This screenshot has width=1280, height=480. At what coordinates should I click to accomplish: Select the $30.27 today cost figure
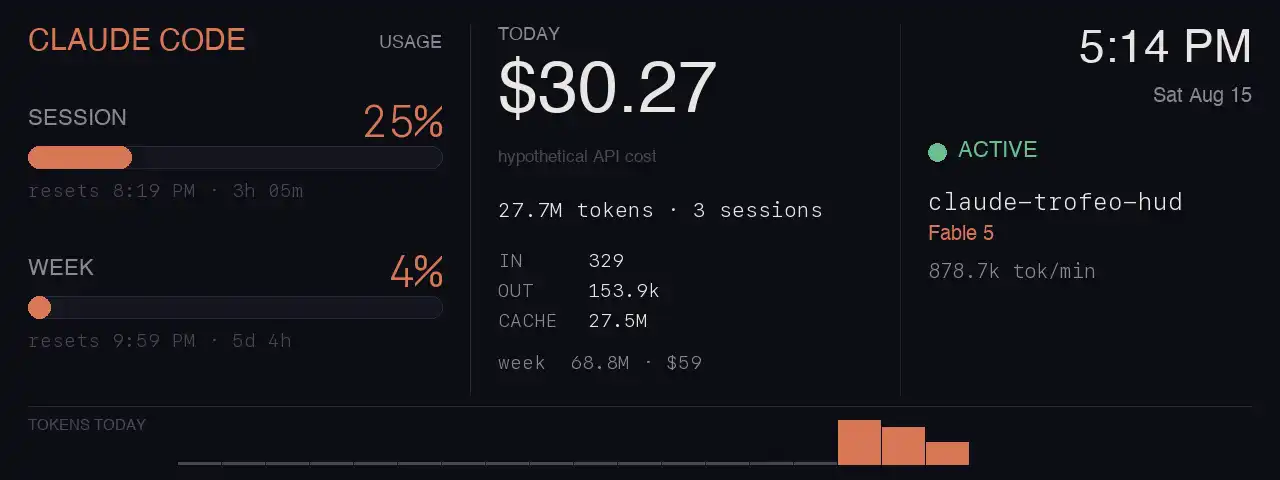(607, 87)
